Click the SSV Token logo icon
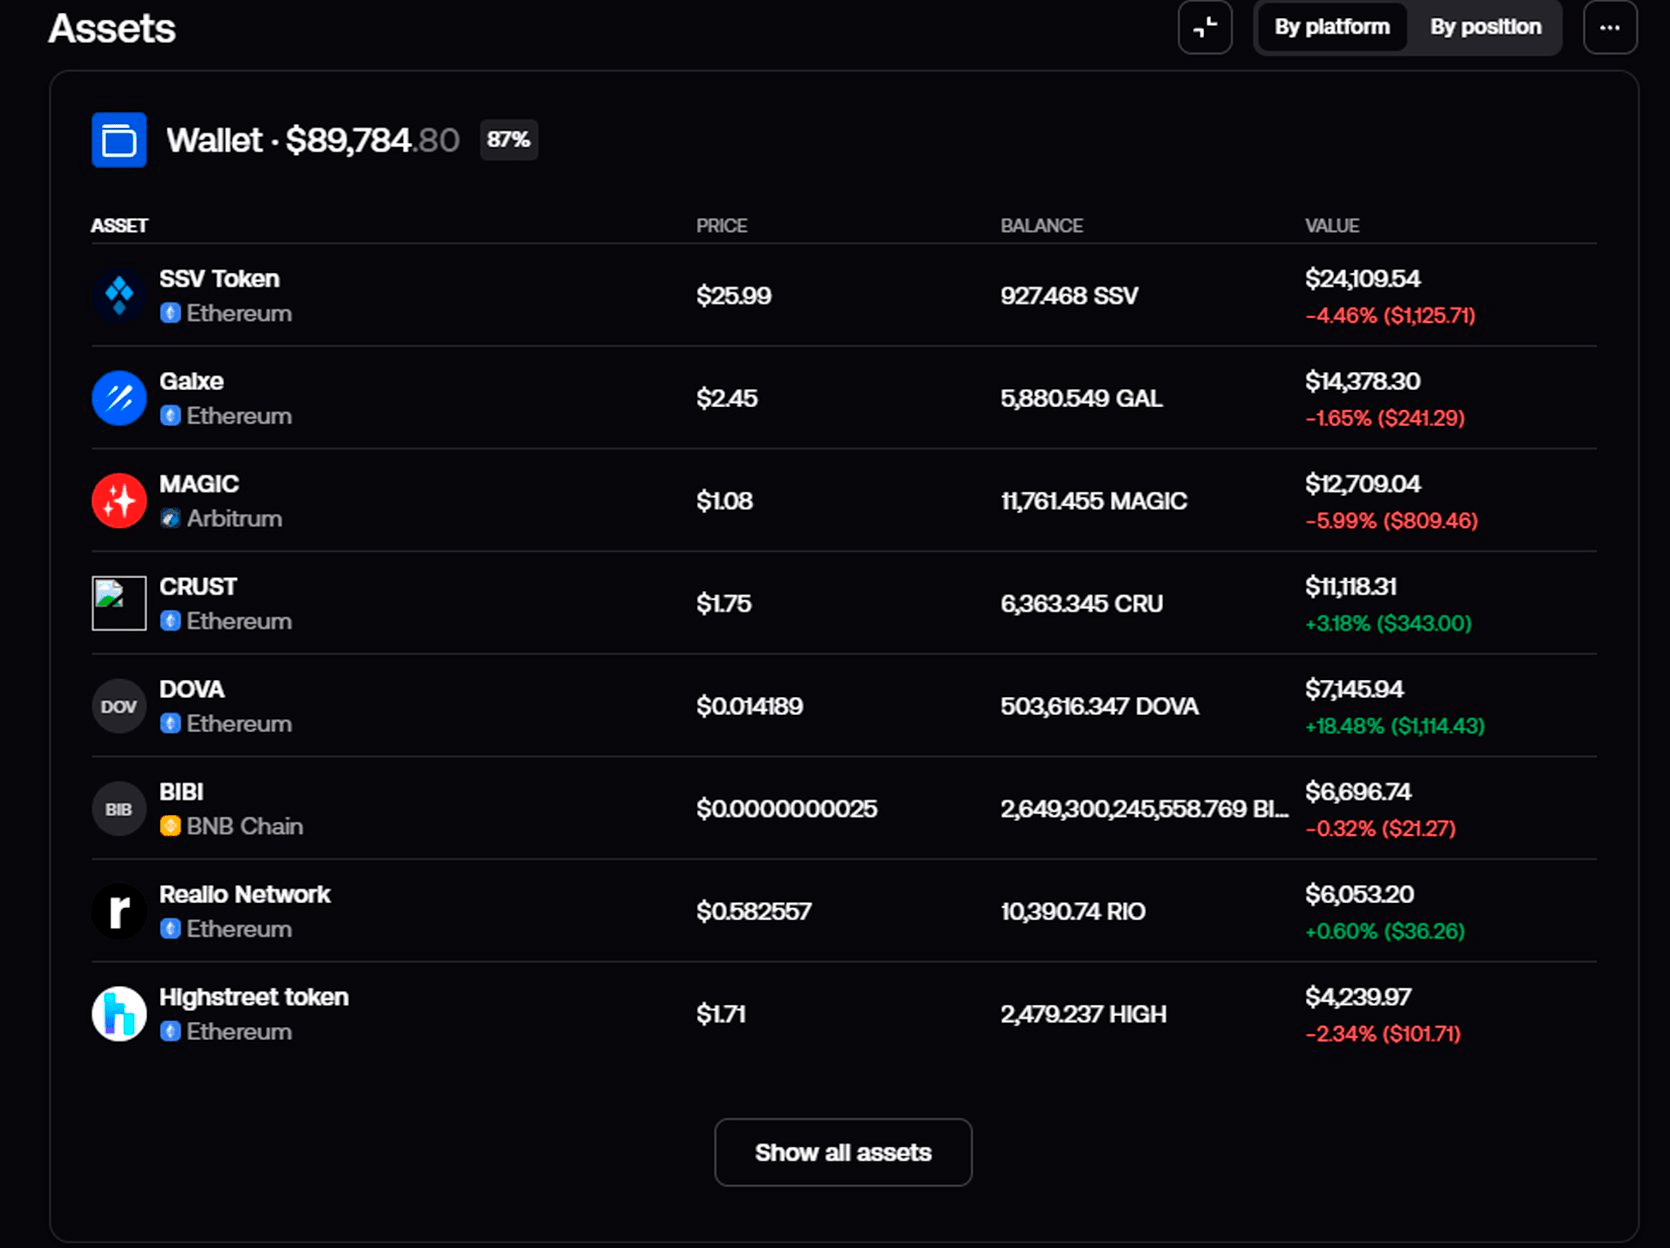 119,296
